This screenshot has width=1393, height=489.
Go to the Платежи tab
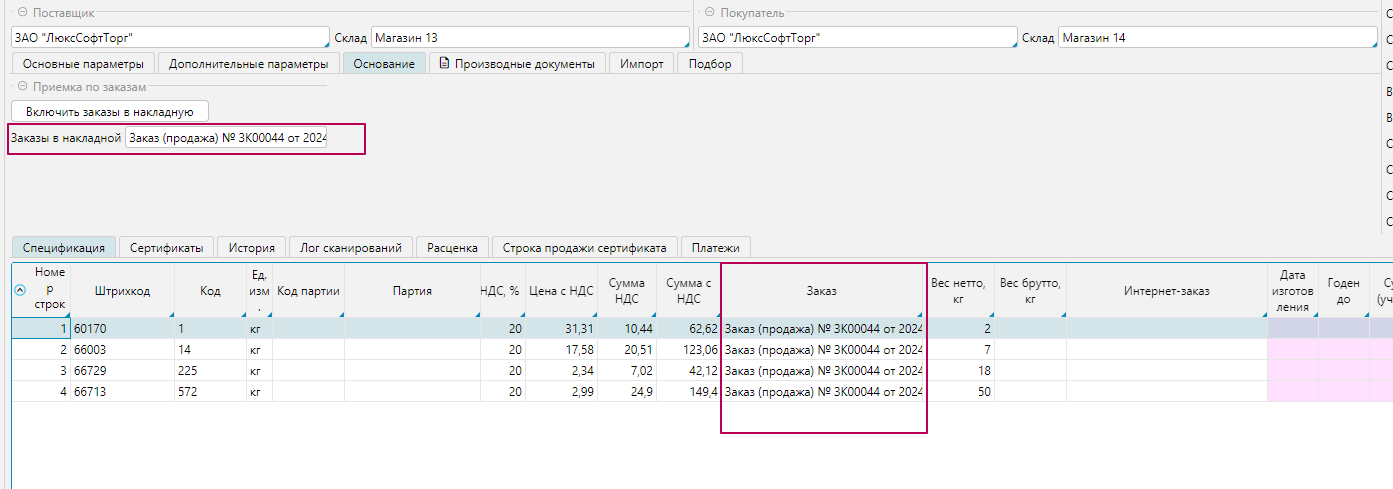(x=715, y=247)
